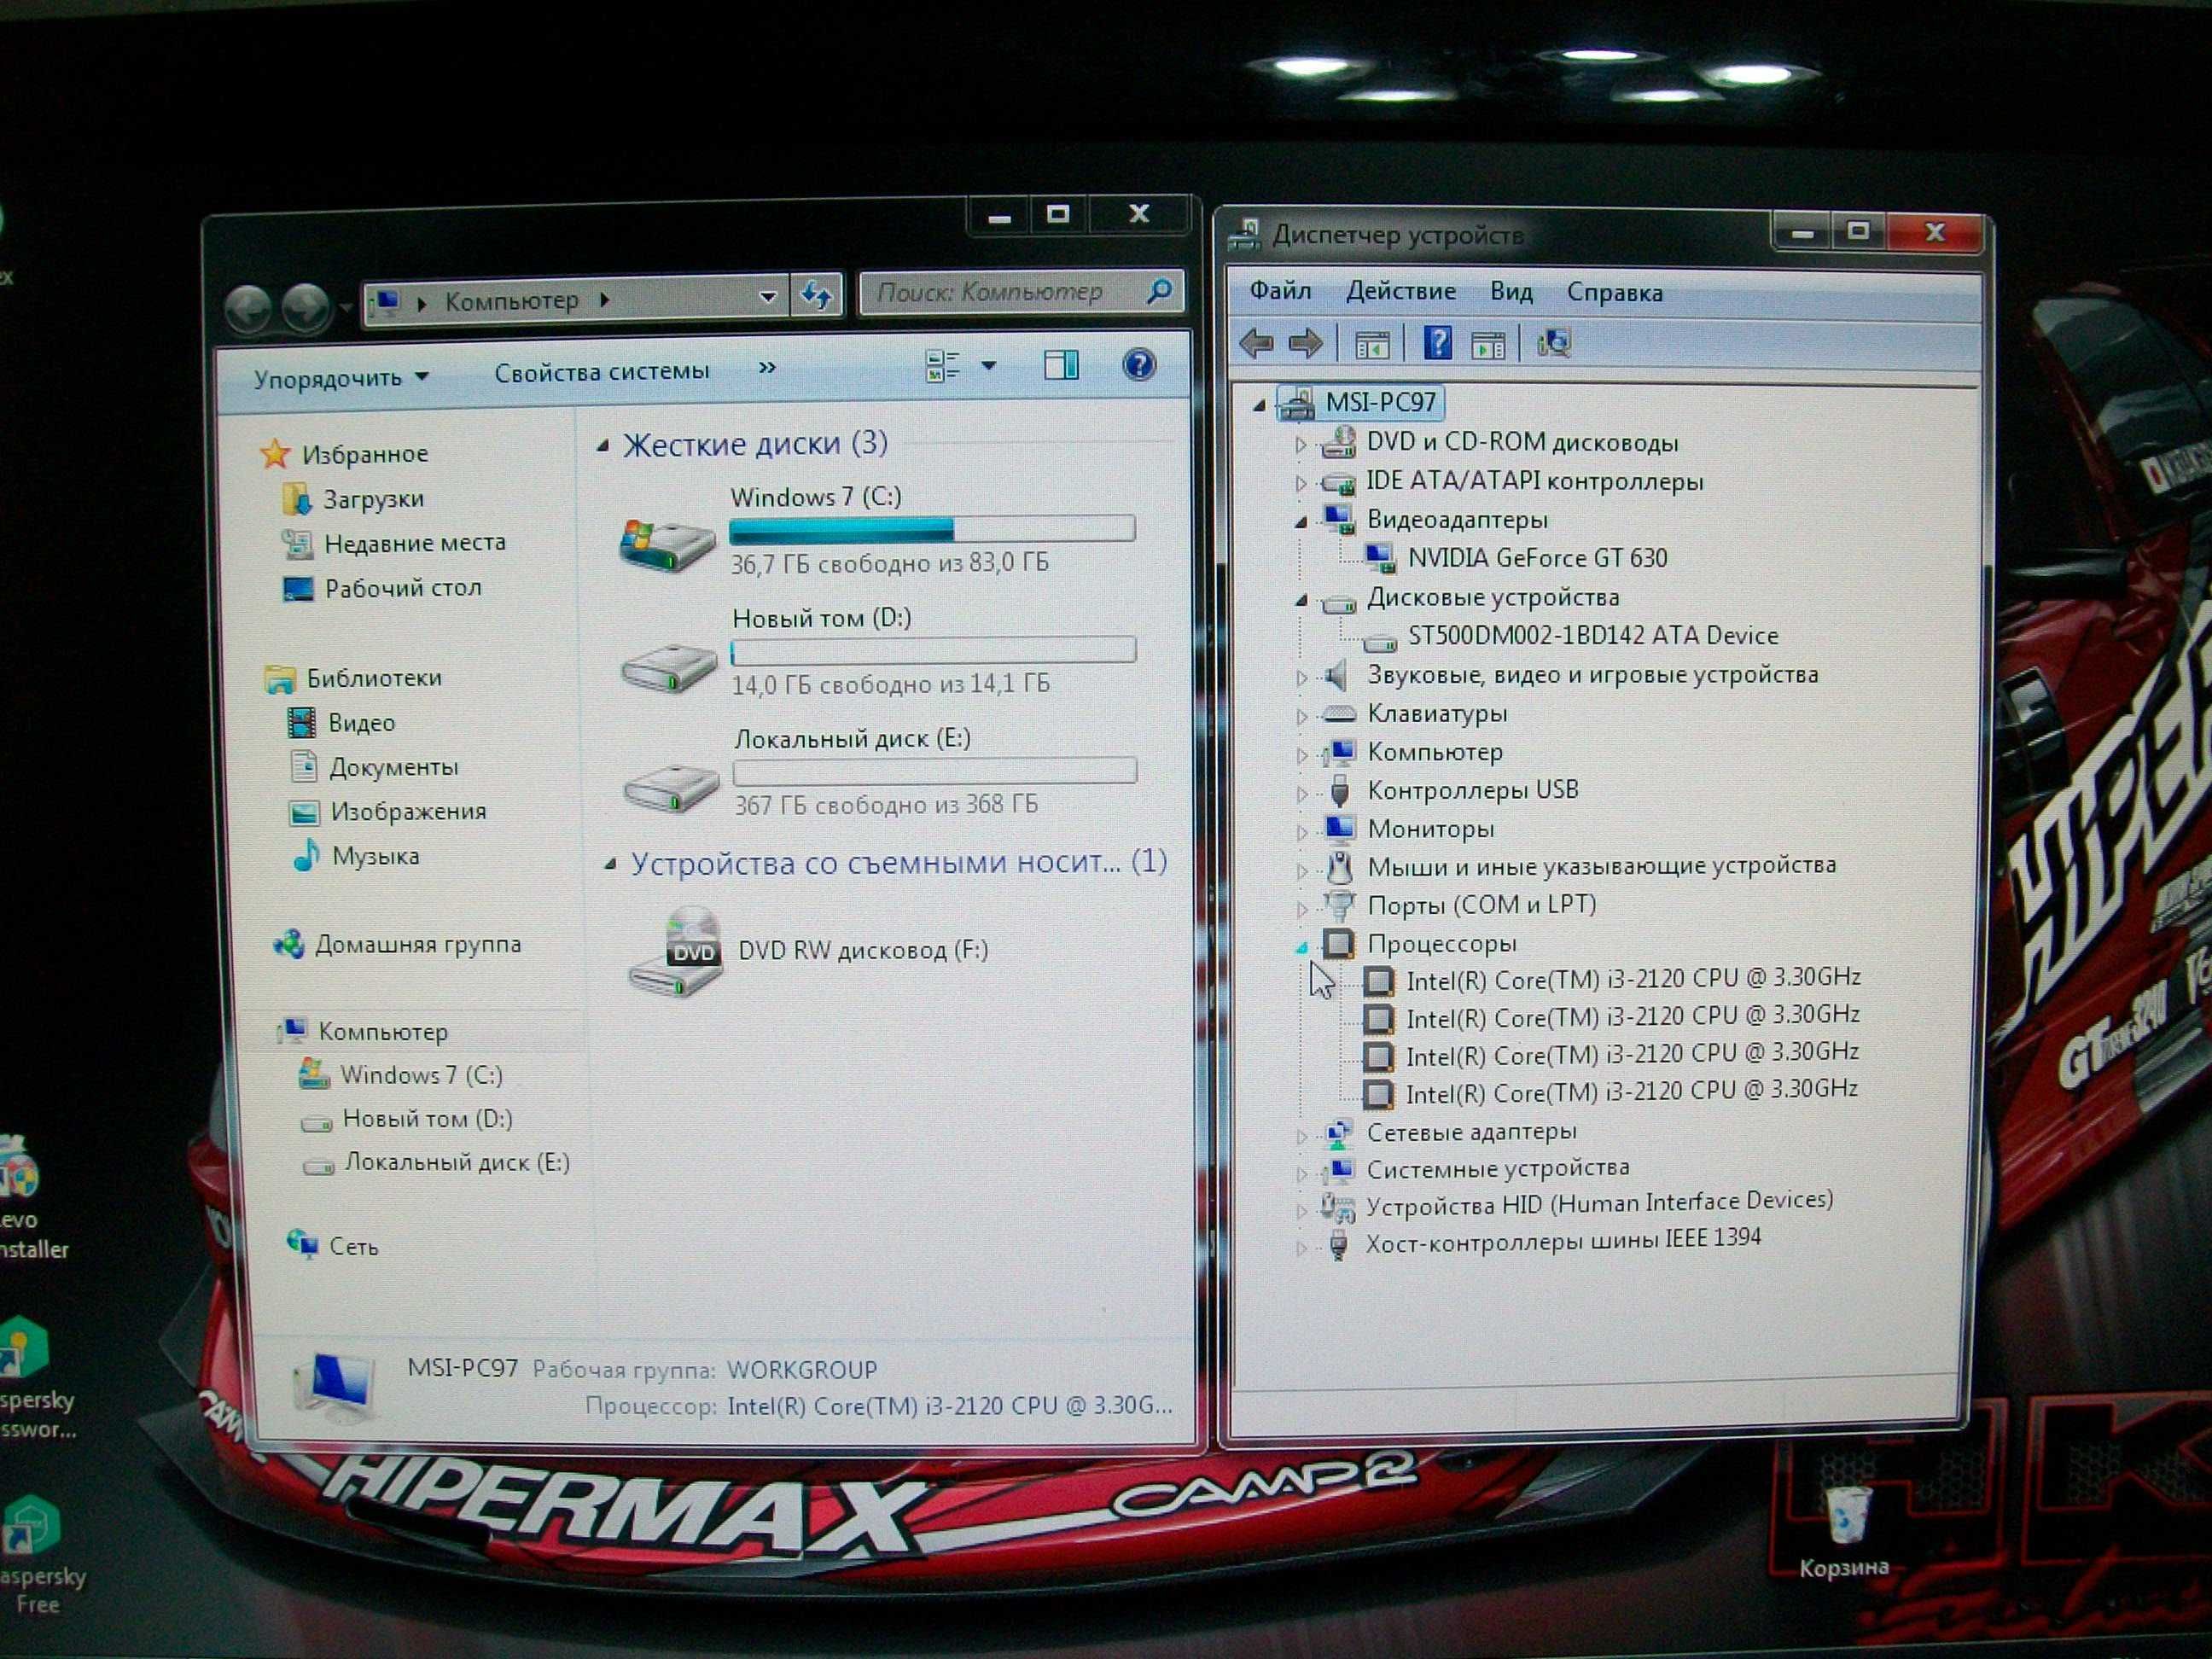The height and width of the screenshot is (1659, 2212).
Task: Collapse Процессоры node
Action: (1301, 946)
